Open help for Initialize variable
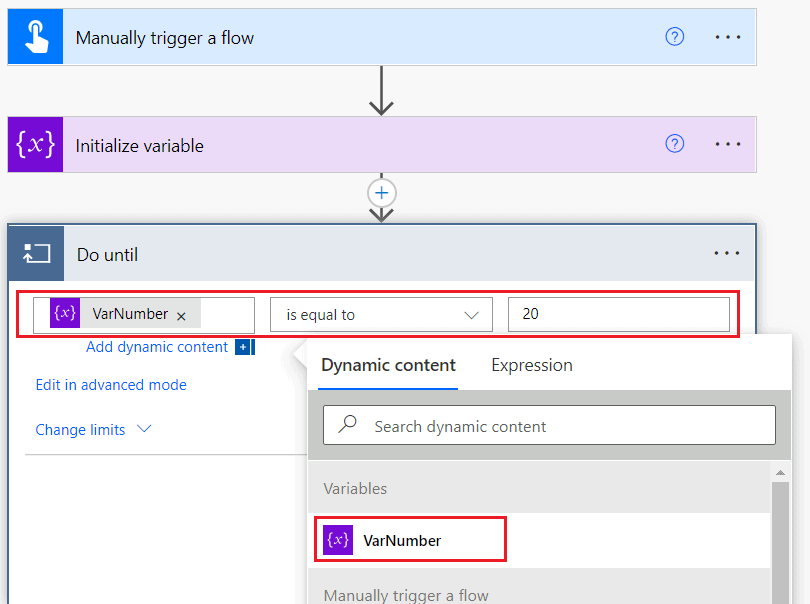 coord(675,144)
